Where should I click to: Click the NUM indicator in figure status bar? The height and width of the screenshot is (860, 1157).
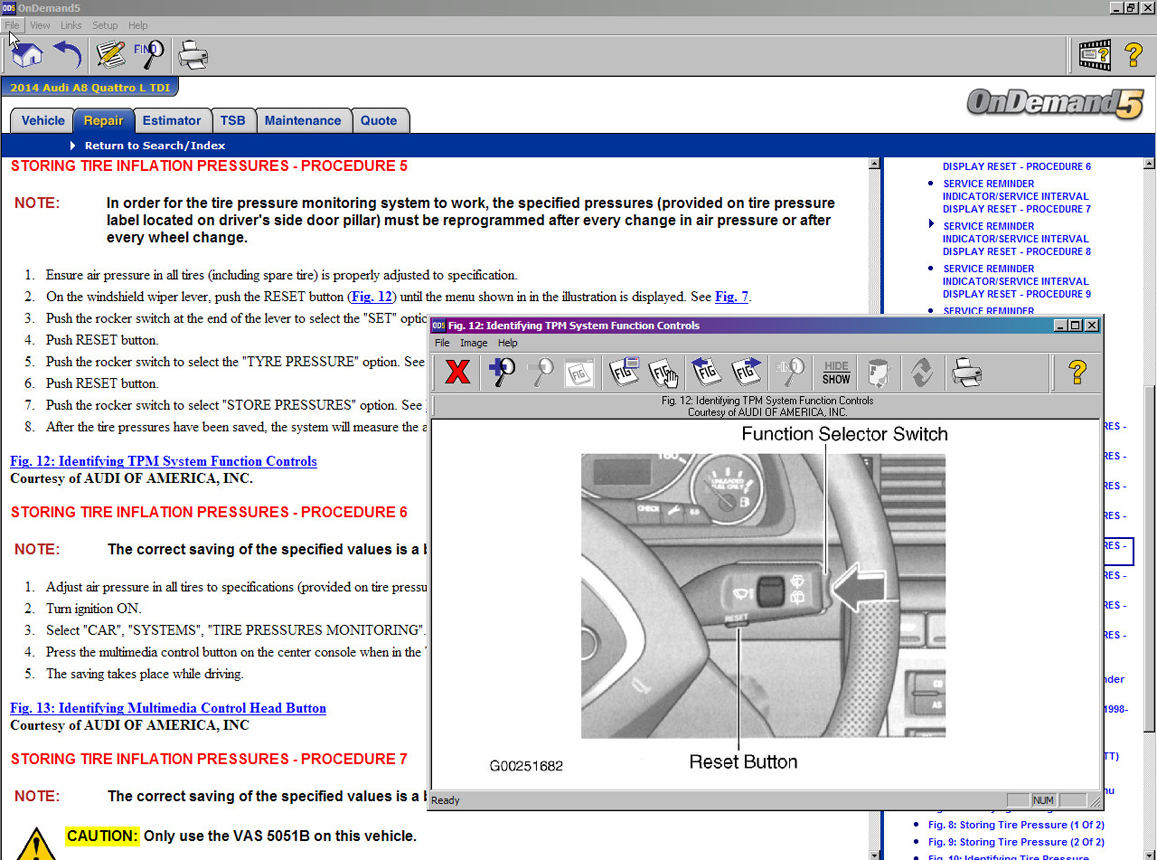click(x=1043, y=800)
